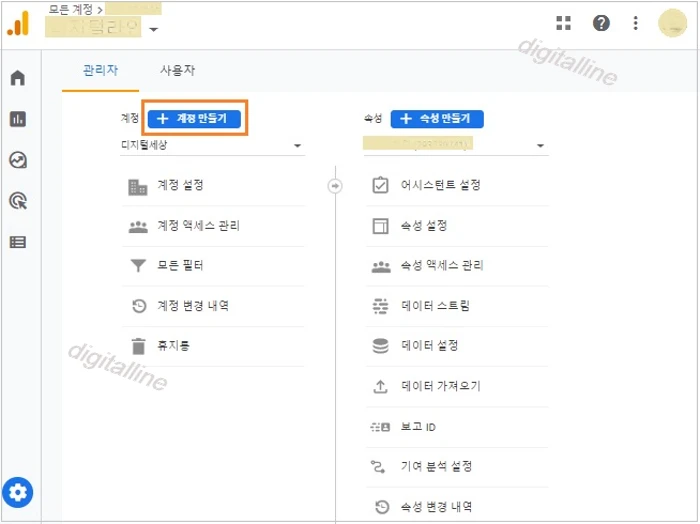The height and width of the screenshot is (524, 700).
Task: Open 계정 변경 내역 text link
Action: [193, 306]
